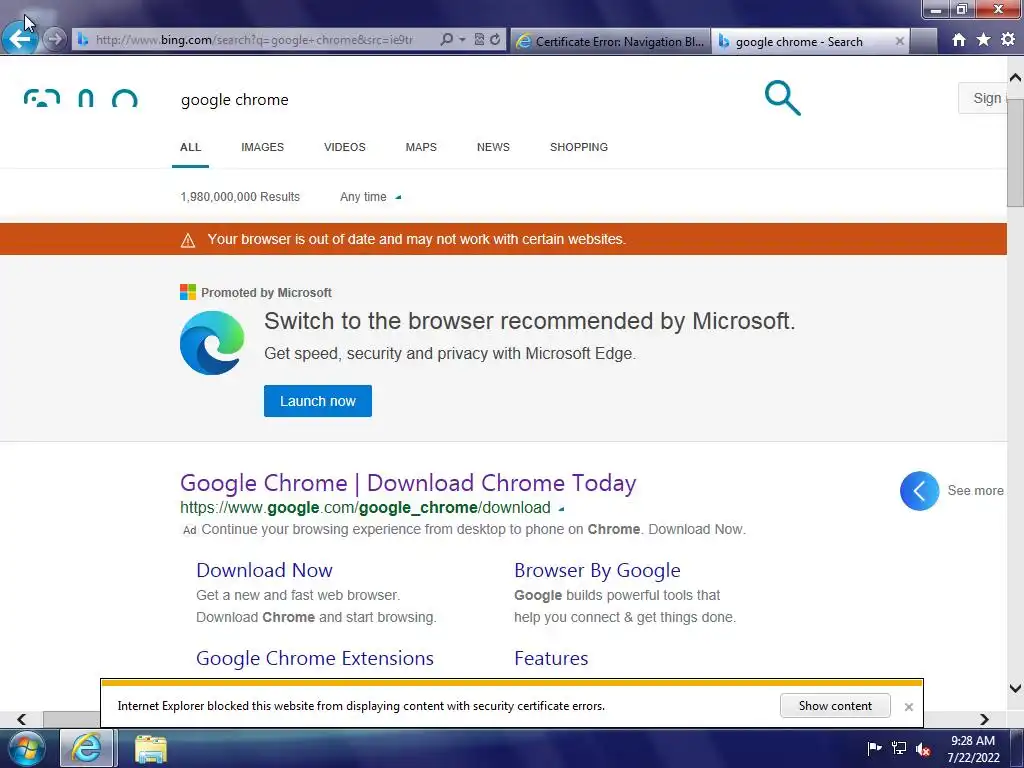Click the Show content button
Image resolution: width=1024 pixels, height=768 pixels.
[835, 705]
